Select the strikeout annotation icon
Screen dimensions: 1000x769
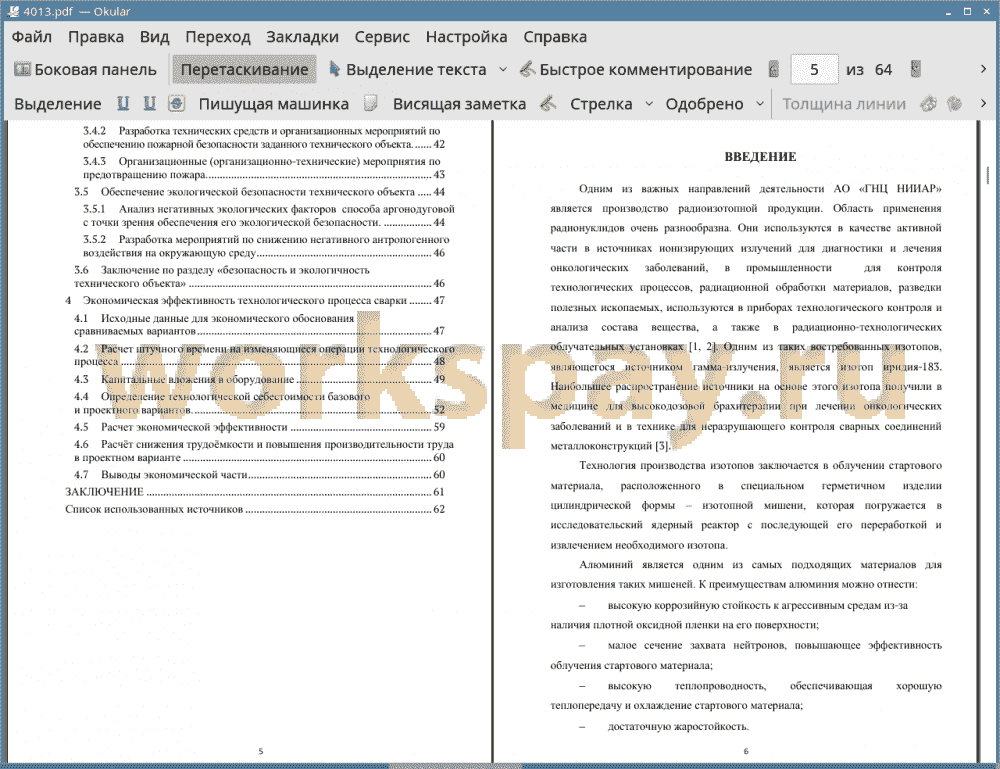[x=177, y=104]
